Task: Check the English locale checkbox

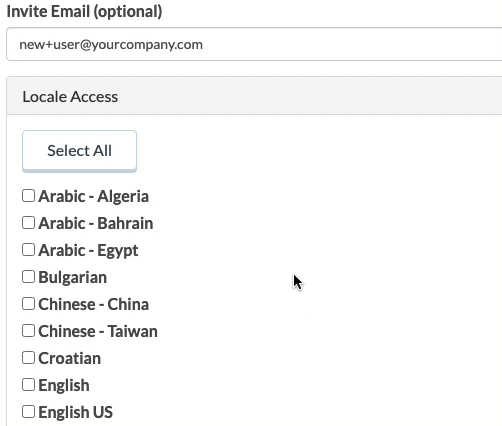Action: tap(28, 385)
